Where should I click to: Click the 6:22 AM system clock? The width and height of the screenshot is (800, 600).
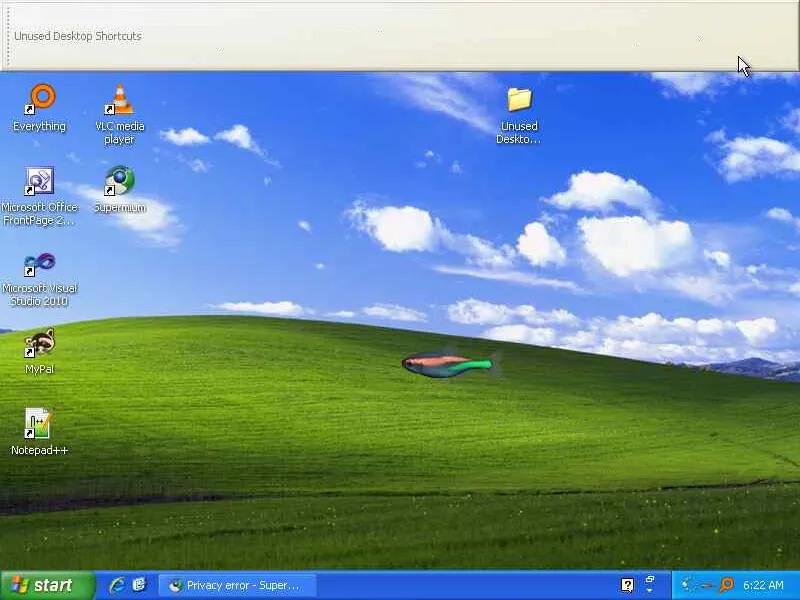click(763, 585)
